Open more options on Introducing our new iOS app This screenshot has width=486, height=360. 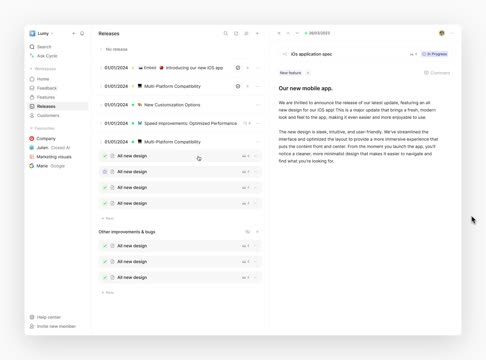pyautogui.click(x=257, y=68)
